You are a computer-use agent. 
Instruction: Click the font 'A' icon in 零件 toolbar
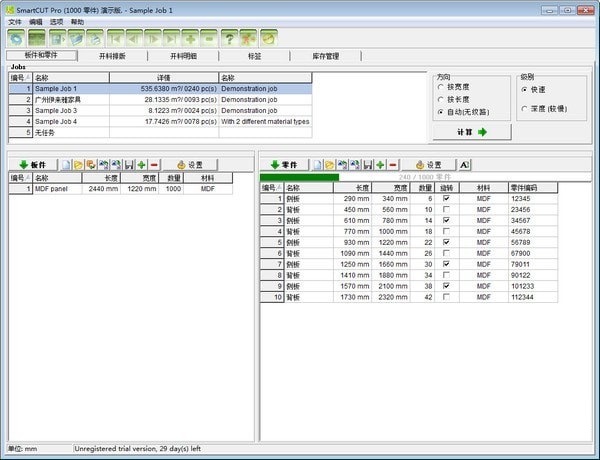[x=464, y=164]
